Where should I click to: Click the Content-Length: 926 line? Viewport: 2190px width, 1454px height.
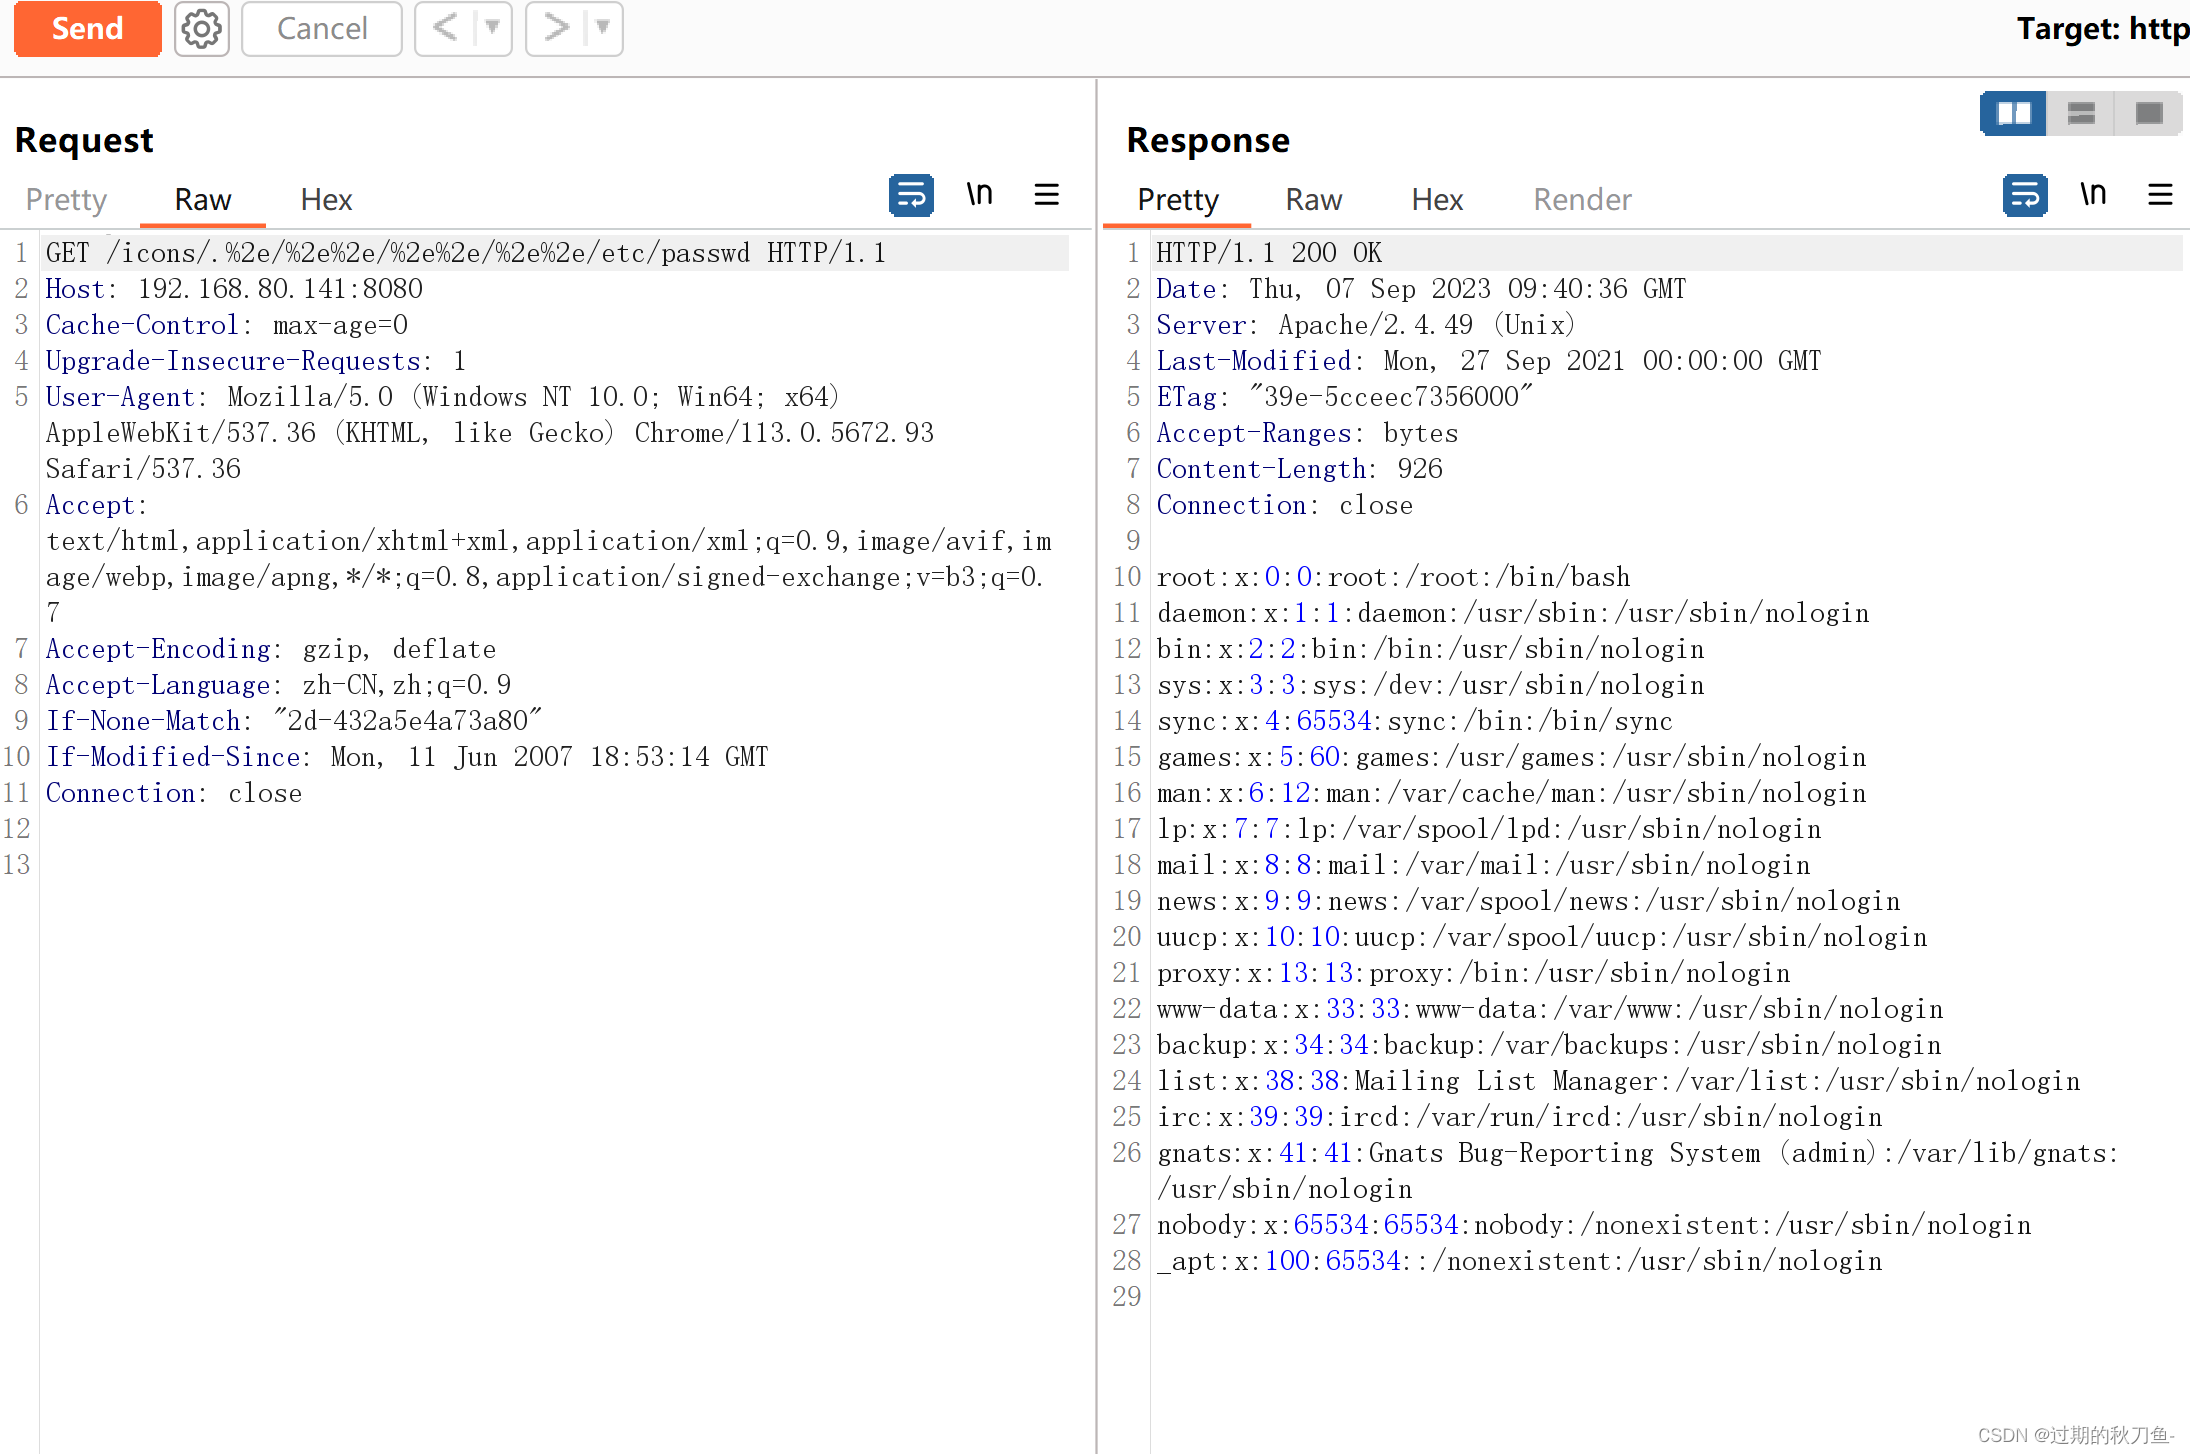pos(1300,469)
